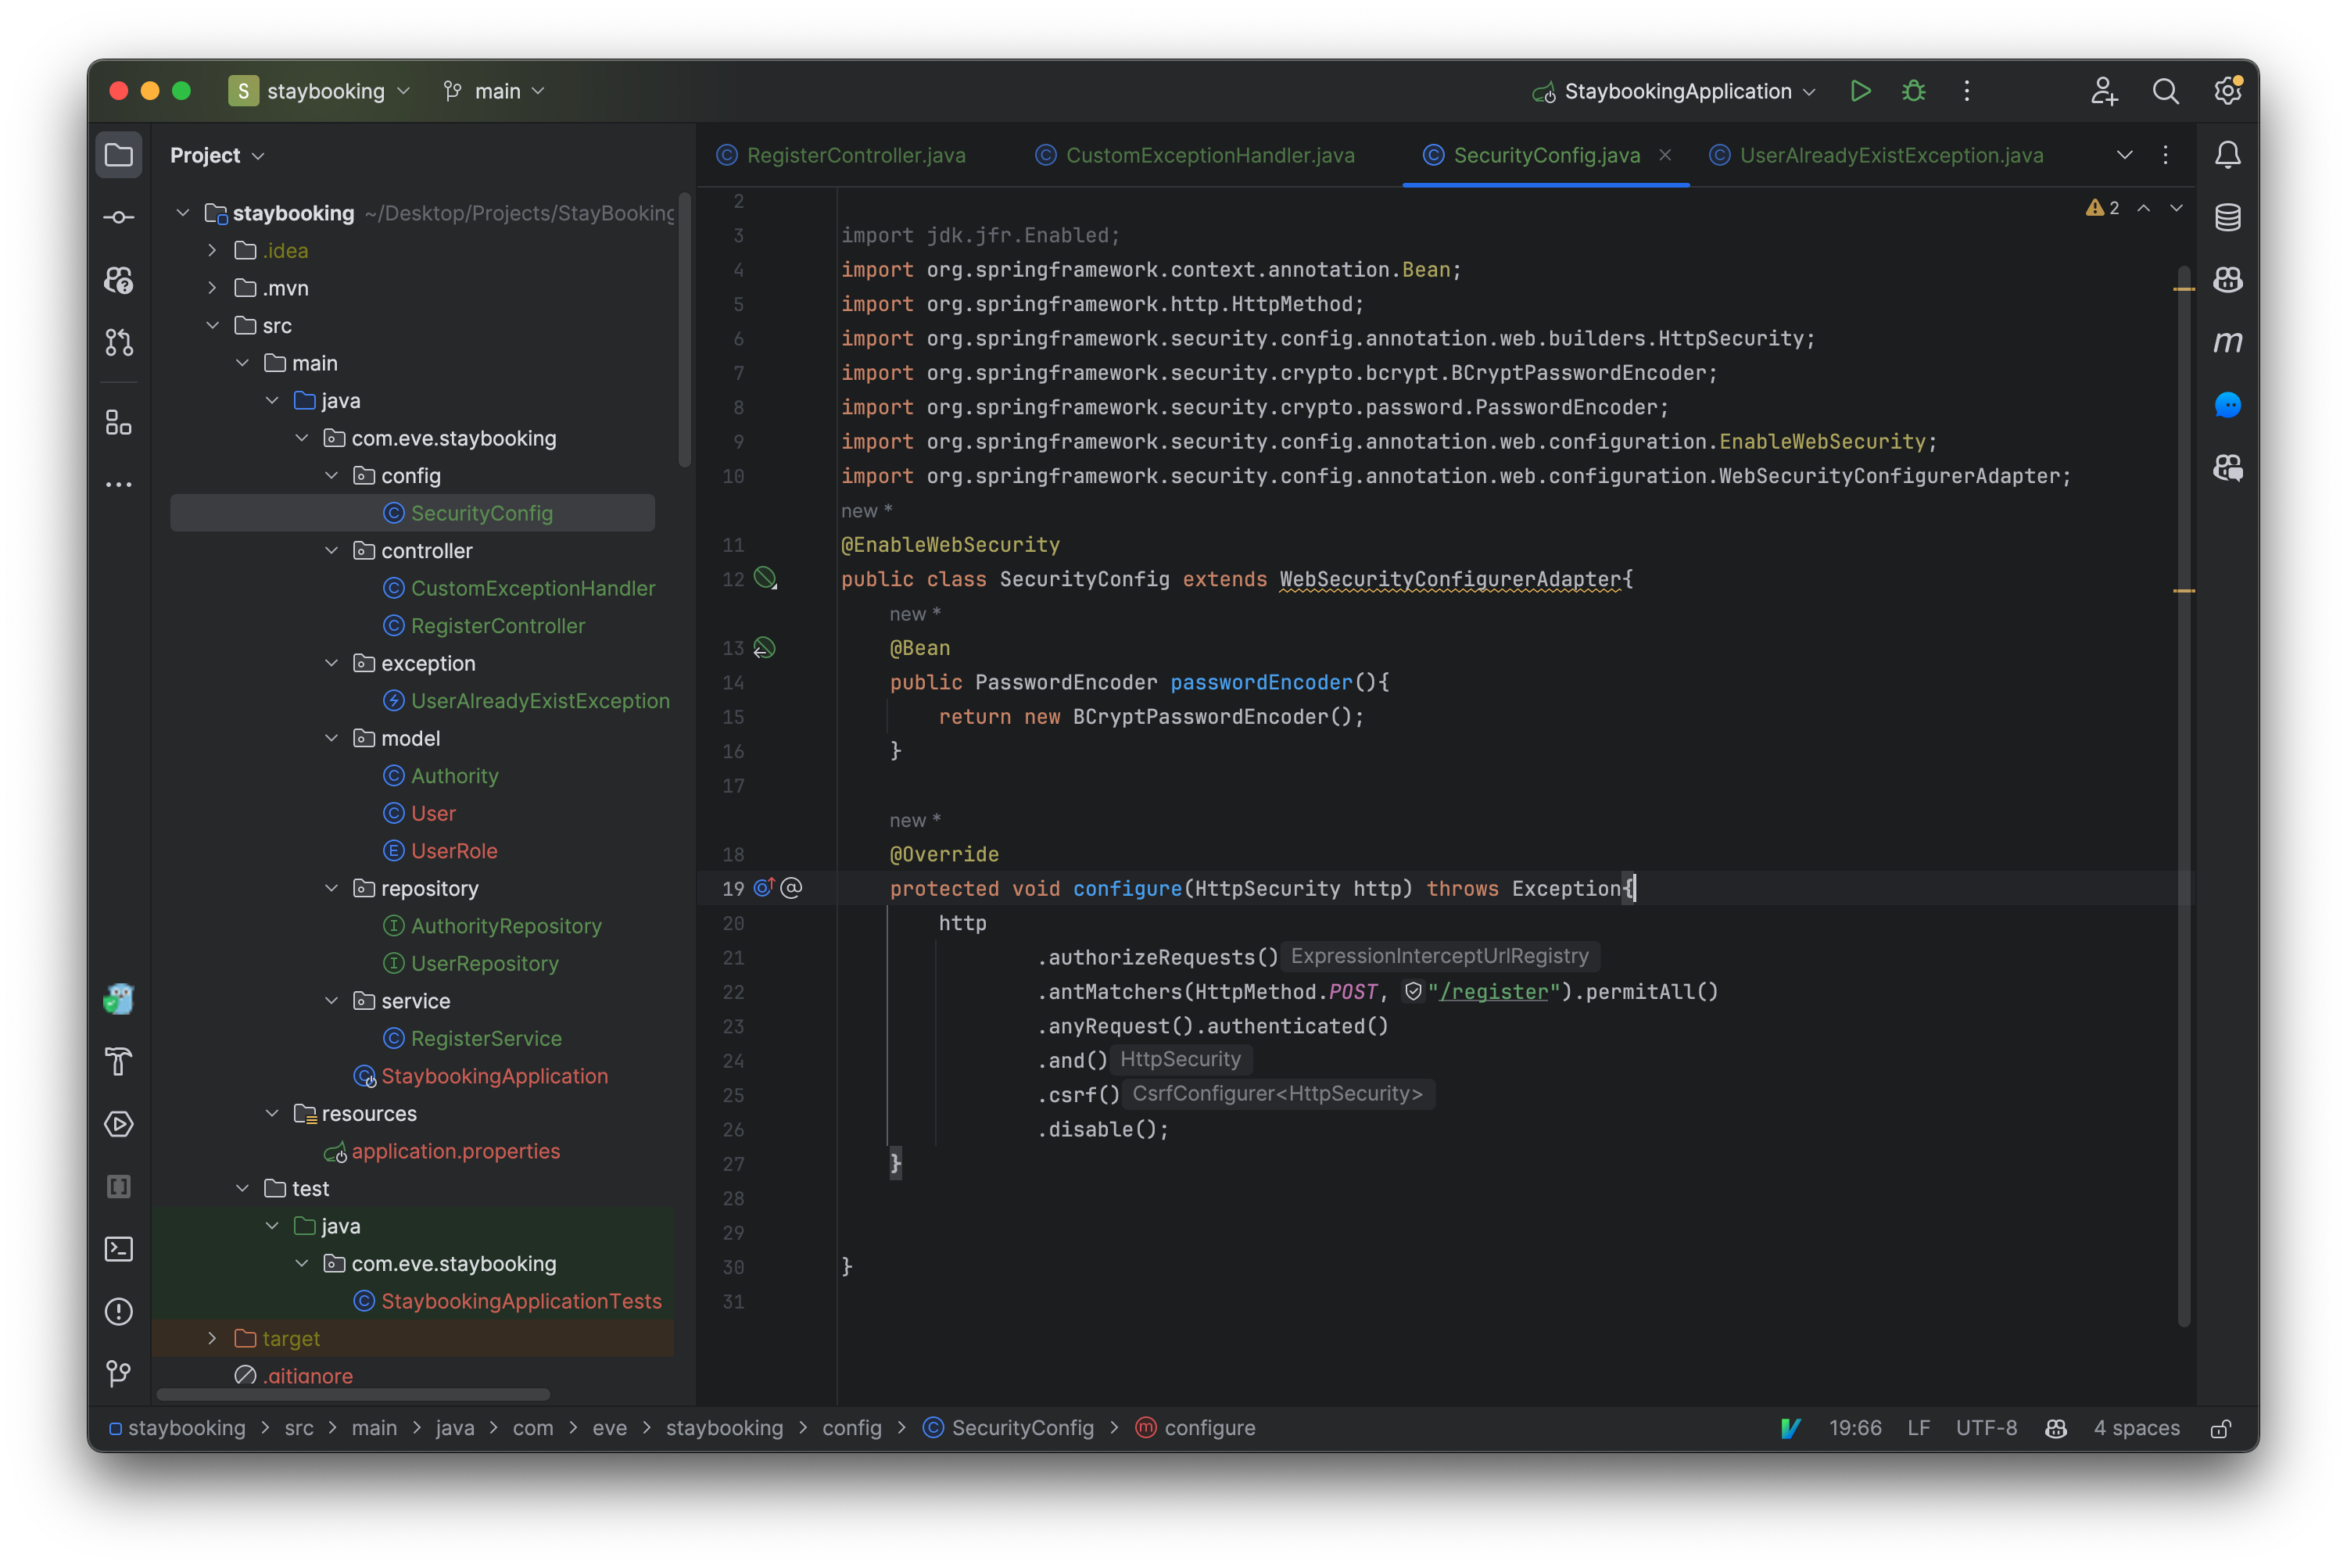Open the Database tool window

tap(2227, 217)
